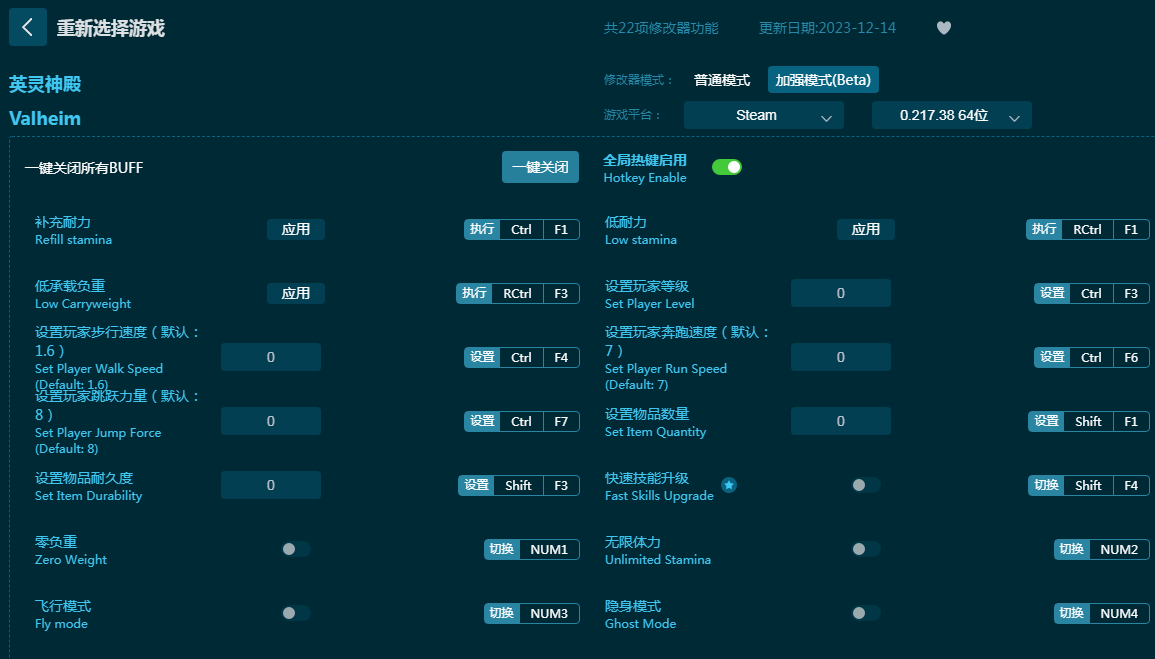1155x659 pixels.
Task: Click 切换 button for Fast Skills Upgrade
Action: coord(1046,485)
